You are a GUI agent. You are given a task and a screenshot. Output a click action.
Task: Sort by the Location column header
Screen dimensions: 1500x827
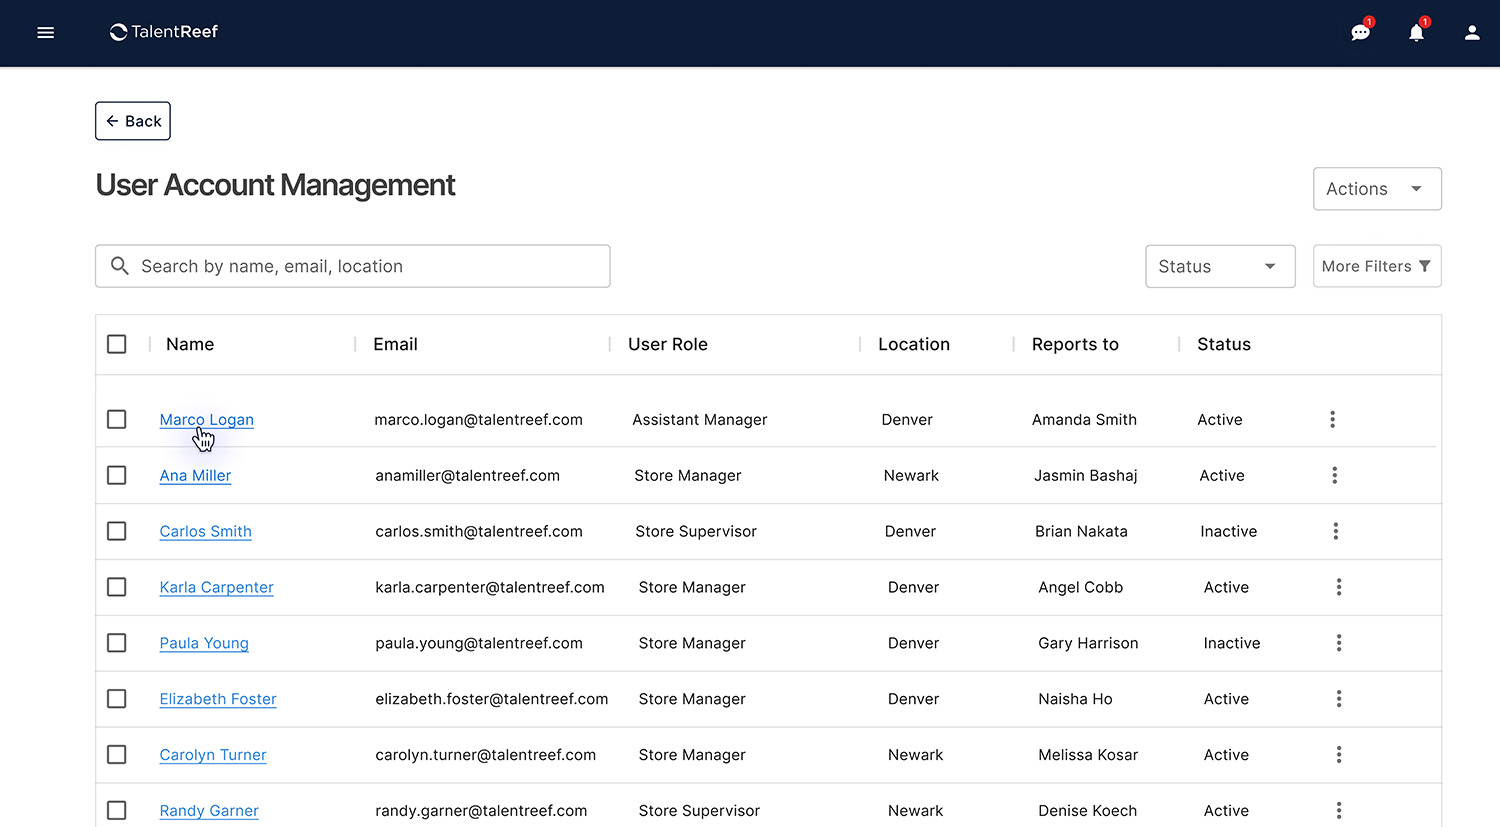coord(914,344)
